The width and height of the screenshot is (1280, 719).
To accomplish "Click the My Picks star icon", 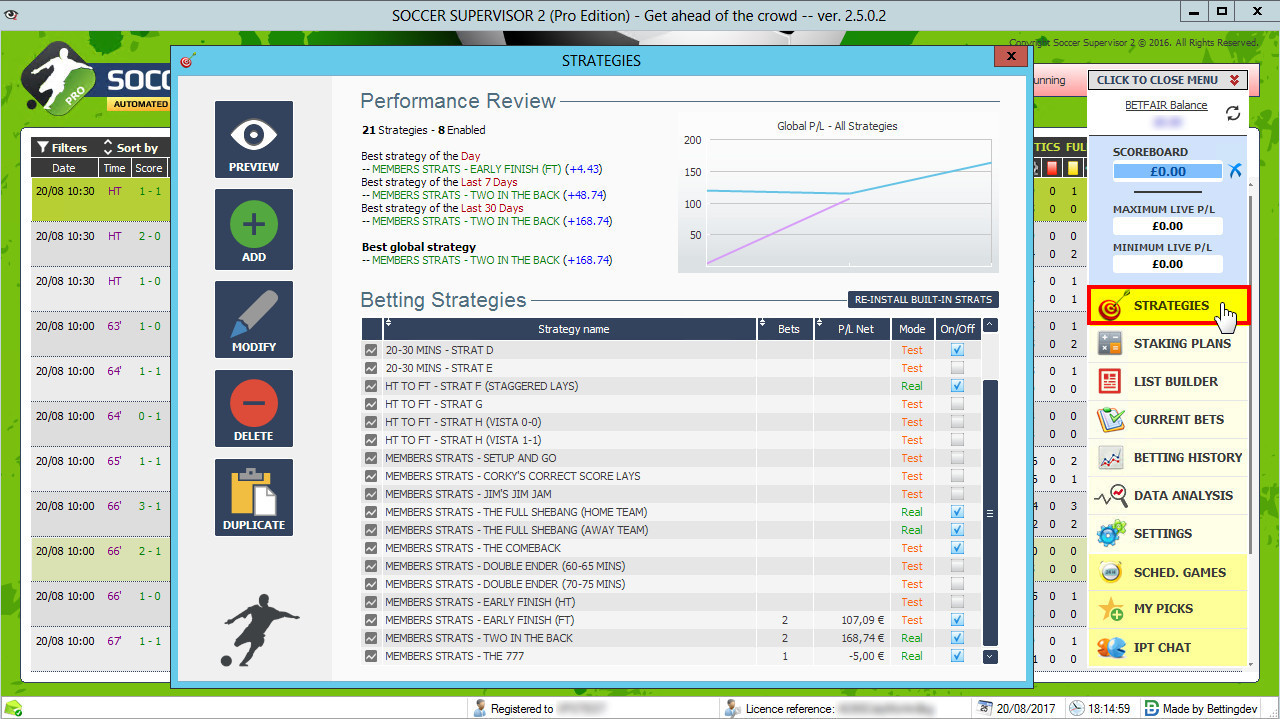I will point(1111,609).
